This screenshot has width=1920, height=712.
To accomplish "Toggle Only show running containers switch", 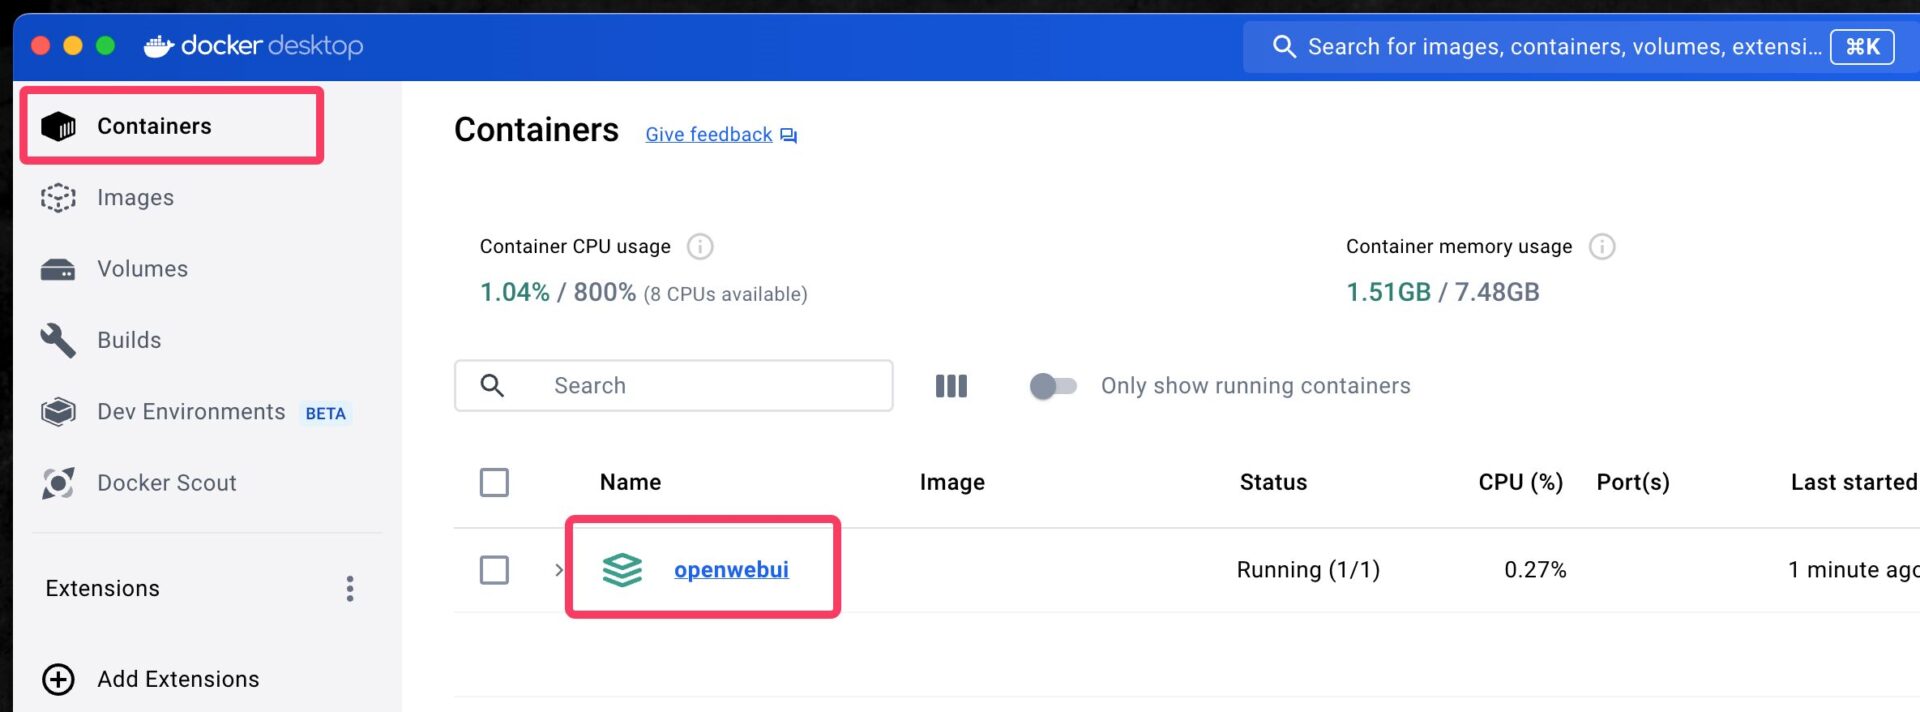I will pyautogui.click(x=1052, y=386).
